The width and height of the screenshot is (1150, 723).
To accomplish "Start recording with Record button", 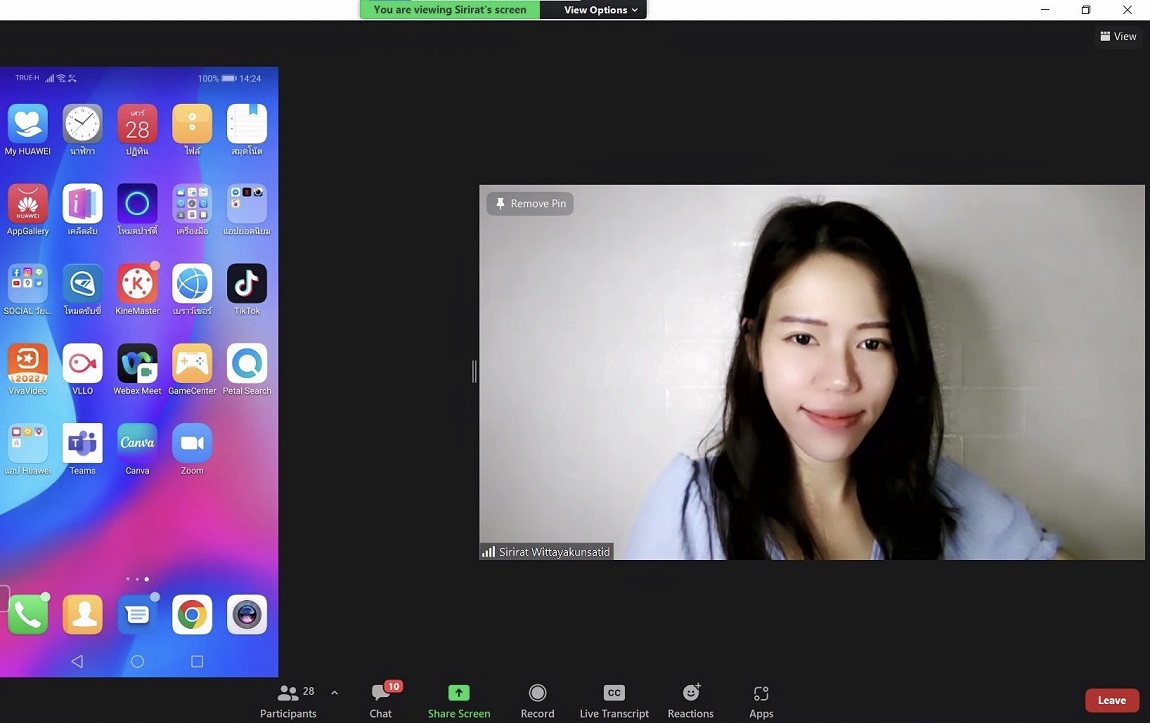I will pyautogui.click(x=537, y=701).
